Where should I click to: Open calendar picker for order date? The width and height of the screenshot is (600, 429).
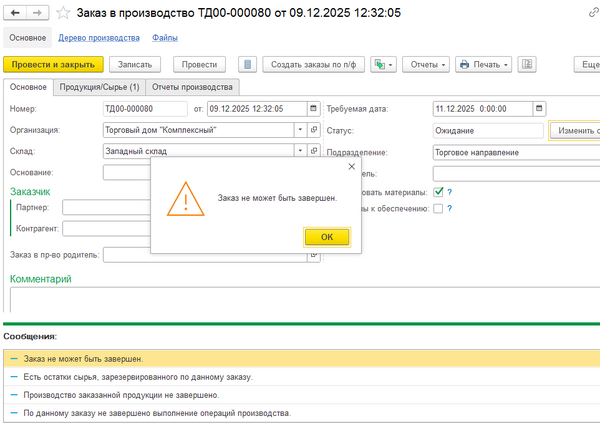pos(312,108)
